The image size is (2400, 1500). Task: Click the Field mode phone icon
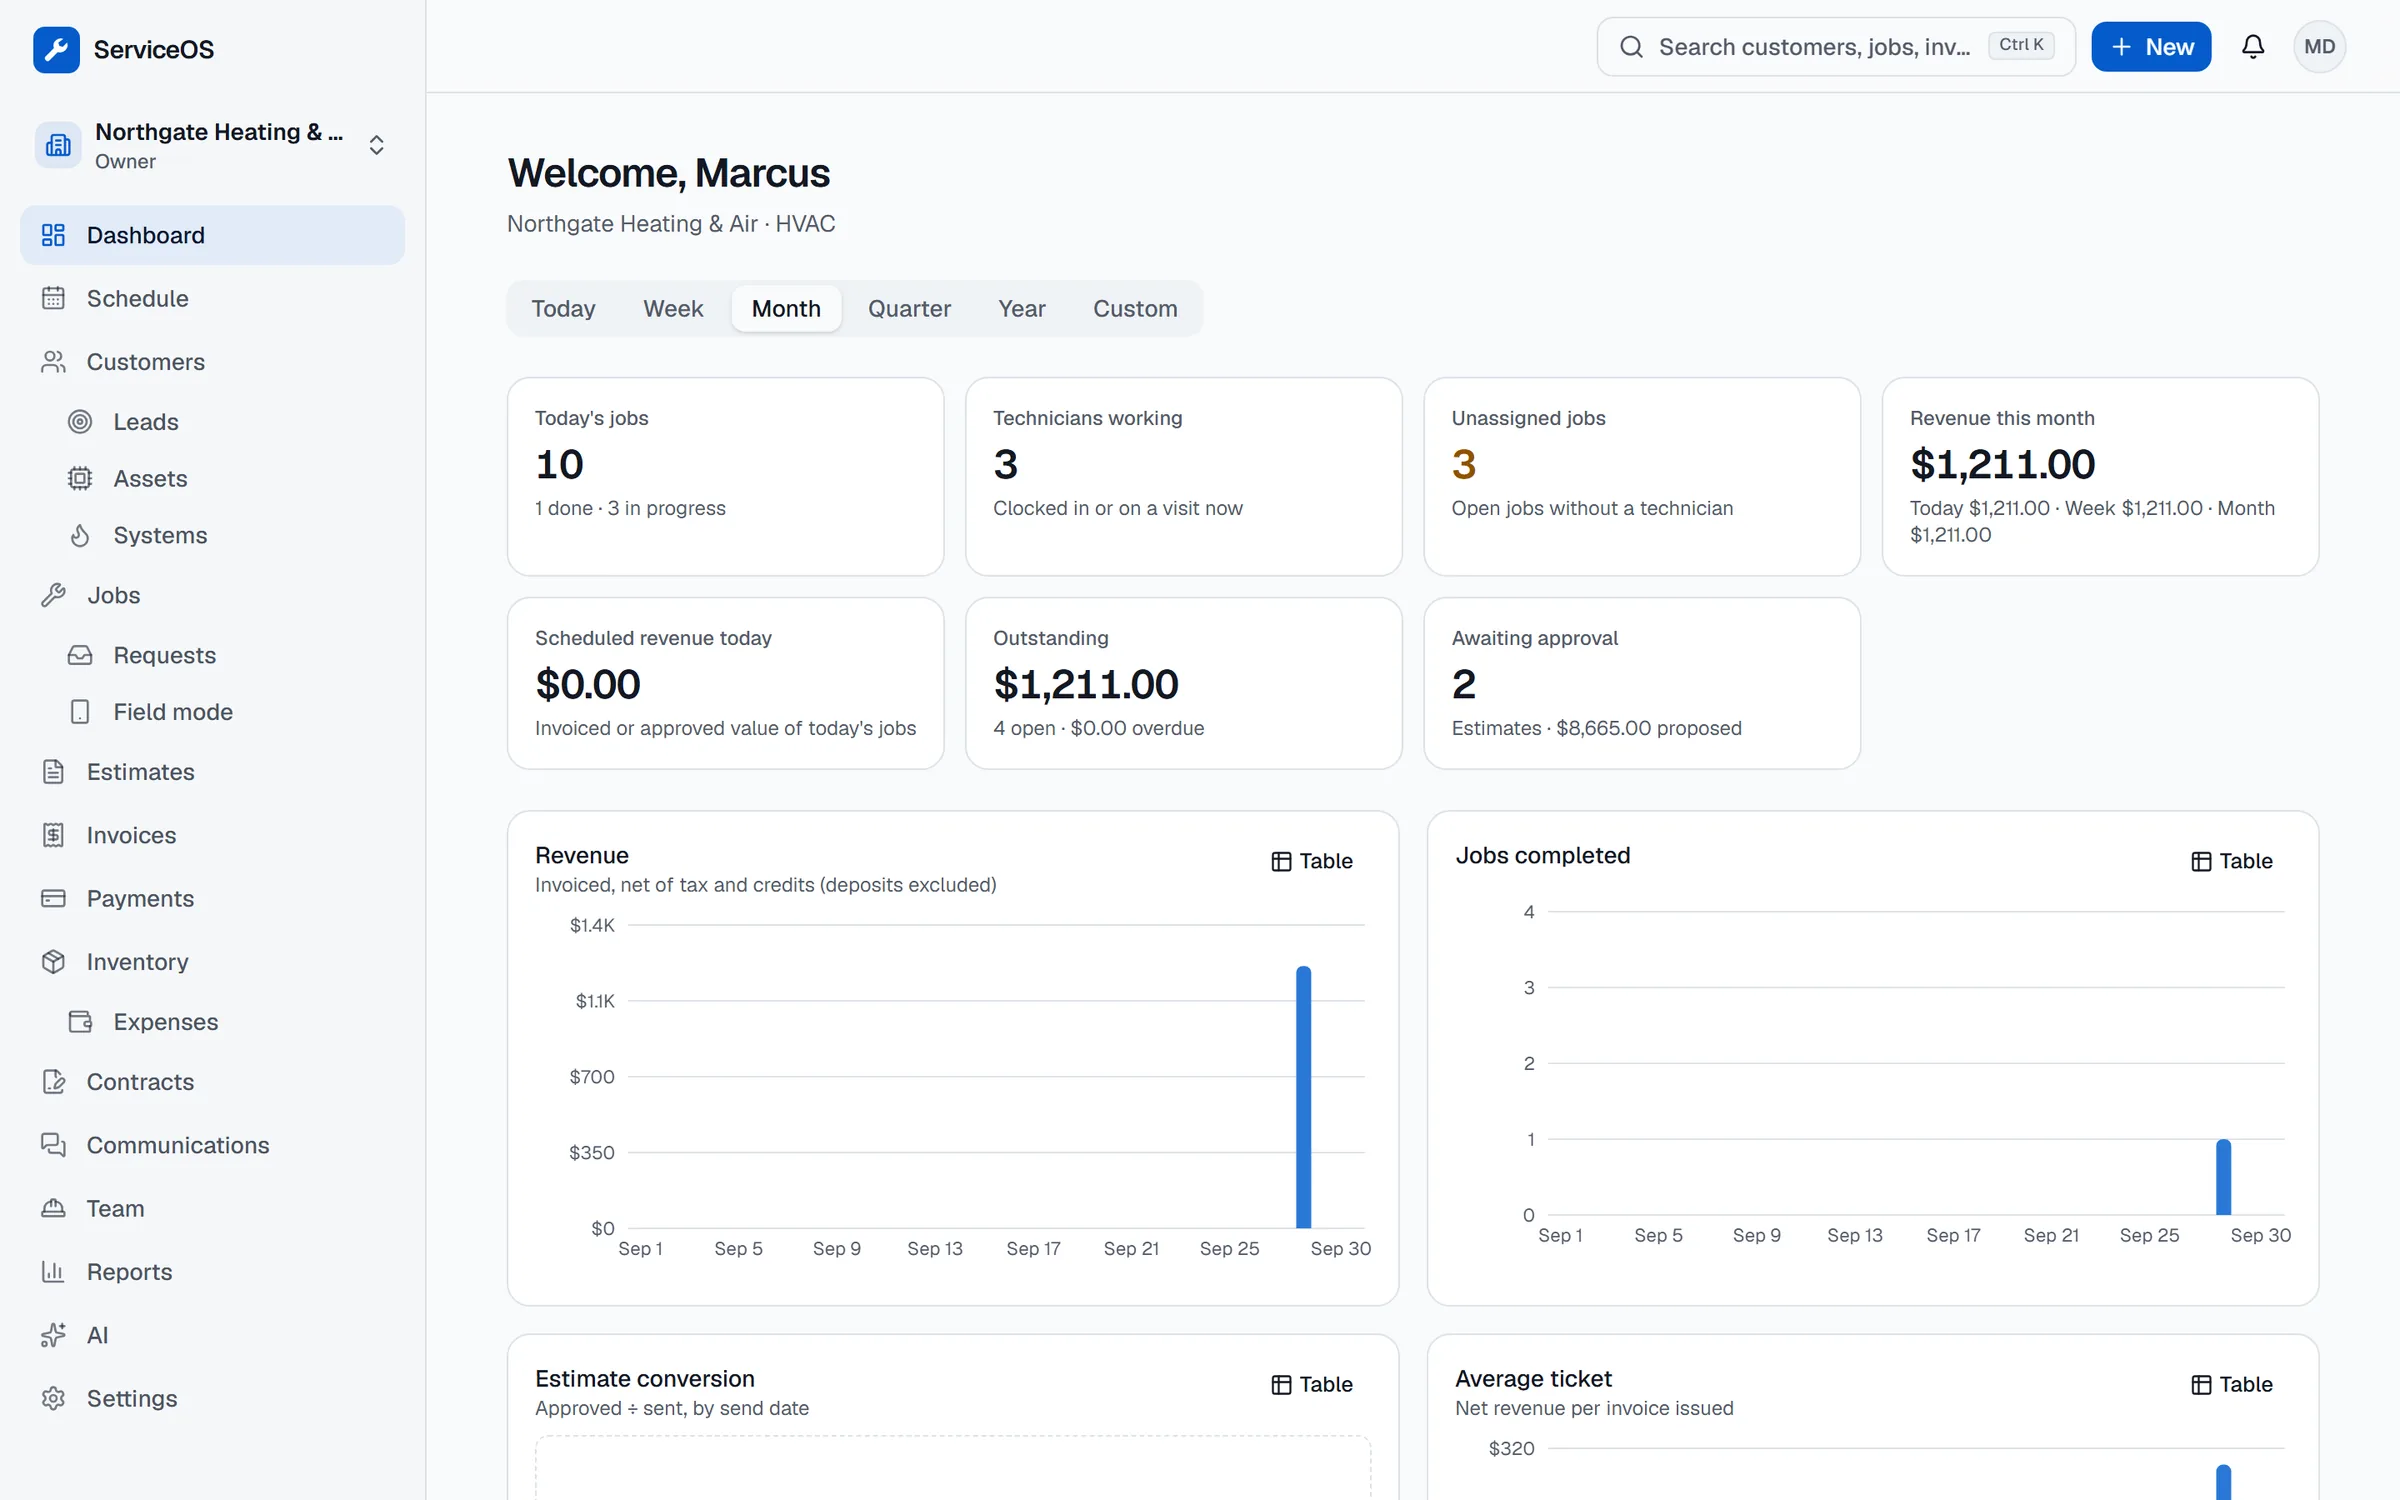pos(80,711)
